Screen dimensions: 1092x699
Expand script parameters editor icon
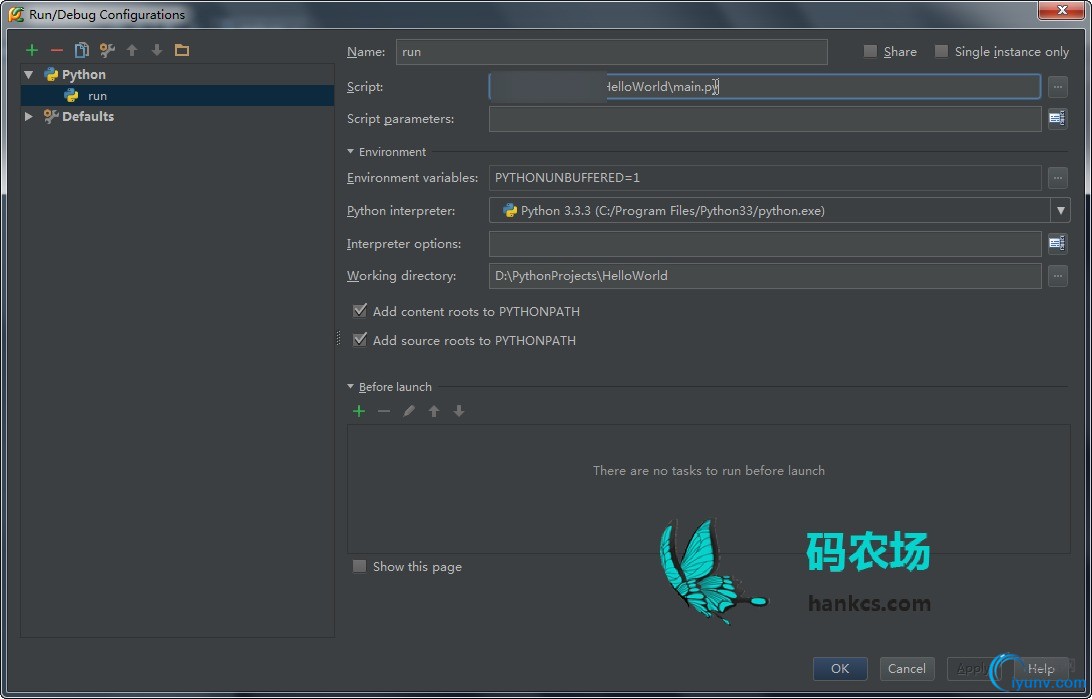[x=1057, y=119]
